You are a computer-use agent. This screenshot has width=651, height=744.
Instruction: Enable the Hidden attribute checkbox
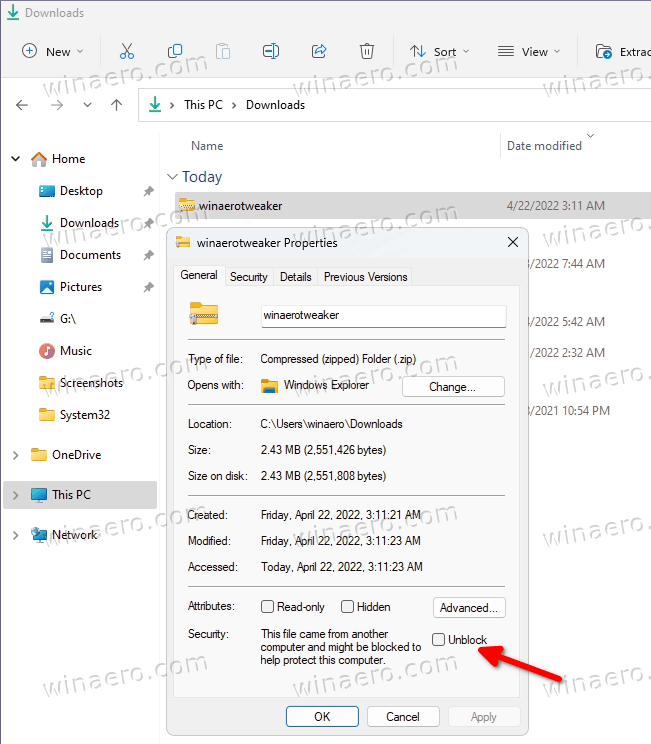coord(347,607)
